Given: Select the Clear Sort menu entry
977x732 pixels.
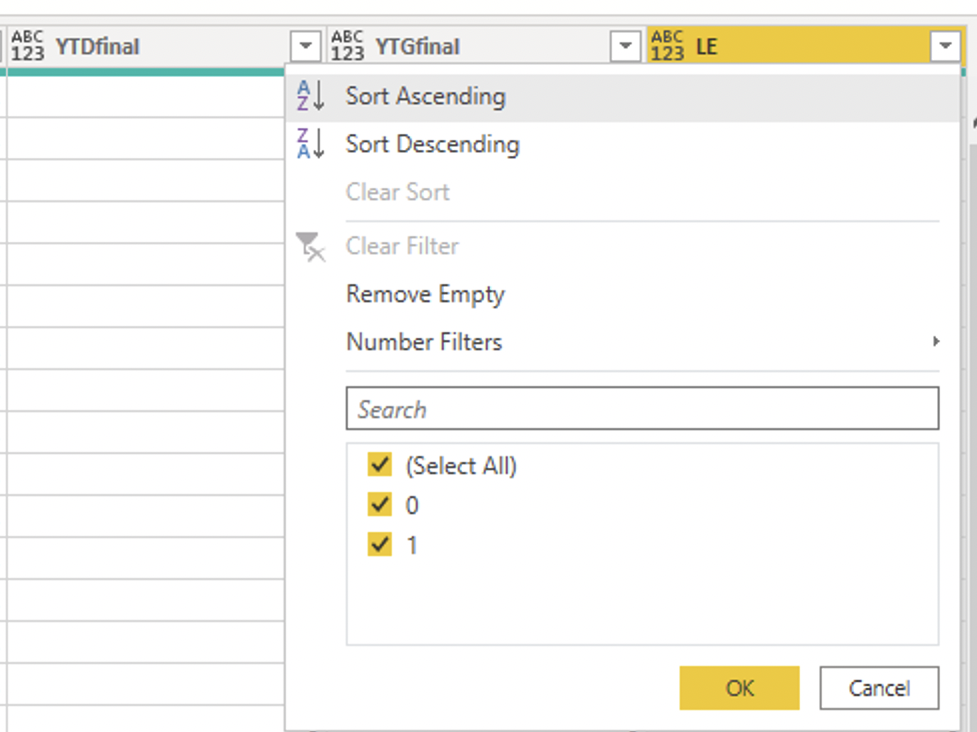Looking at the screenshot, I should (622, 192).
